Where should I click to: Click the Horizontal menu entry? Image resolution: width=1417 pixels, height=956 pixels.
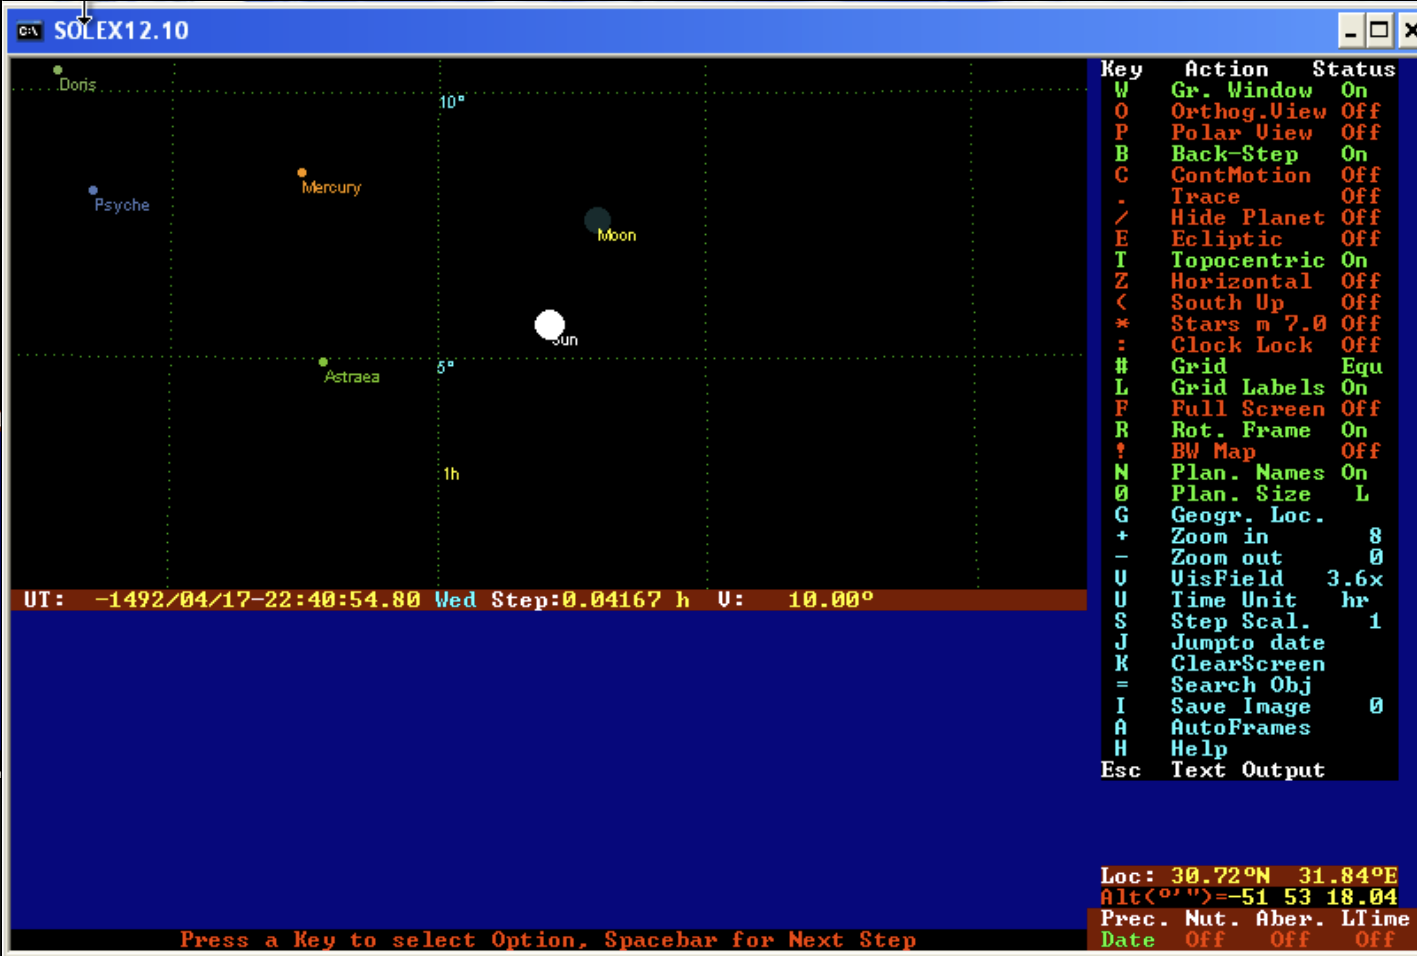(x=1248, y=281)
